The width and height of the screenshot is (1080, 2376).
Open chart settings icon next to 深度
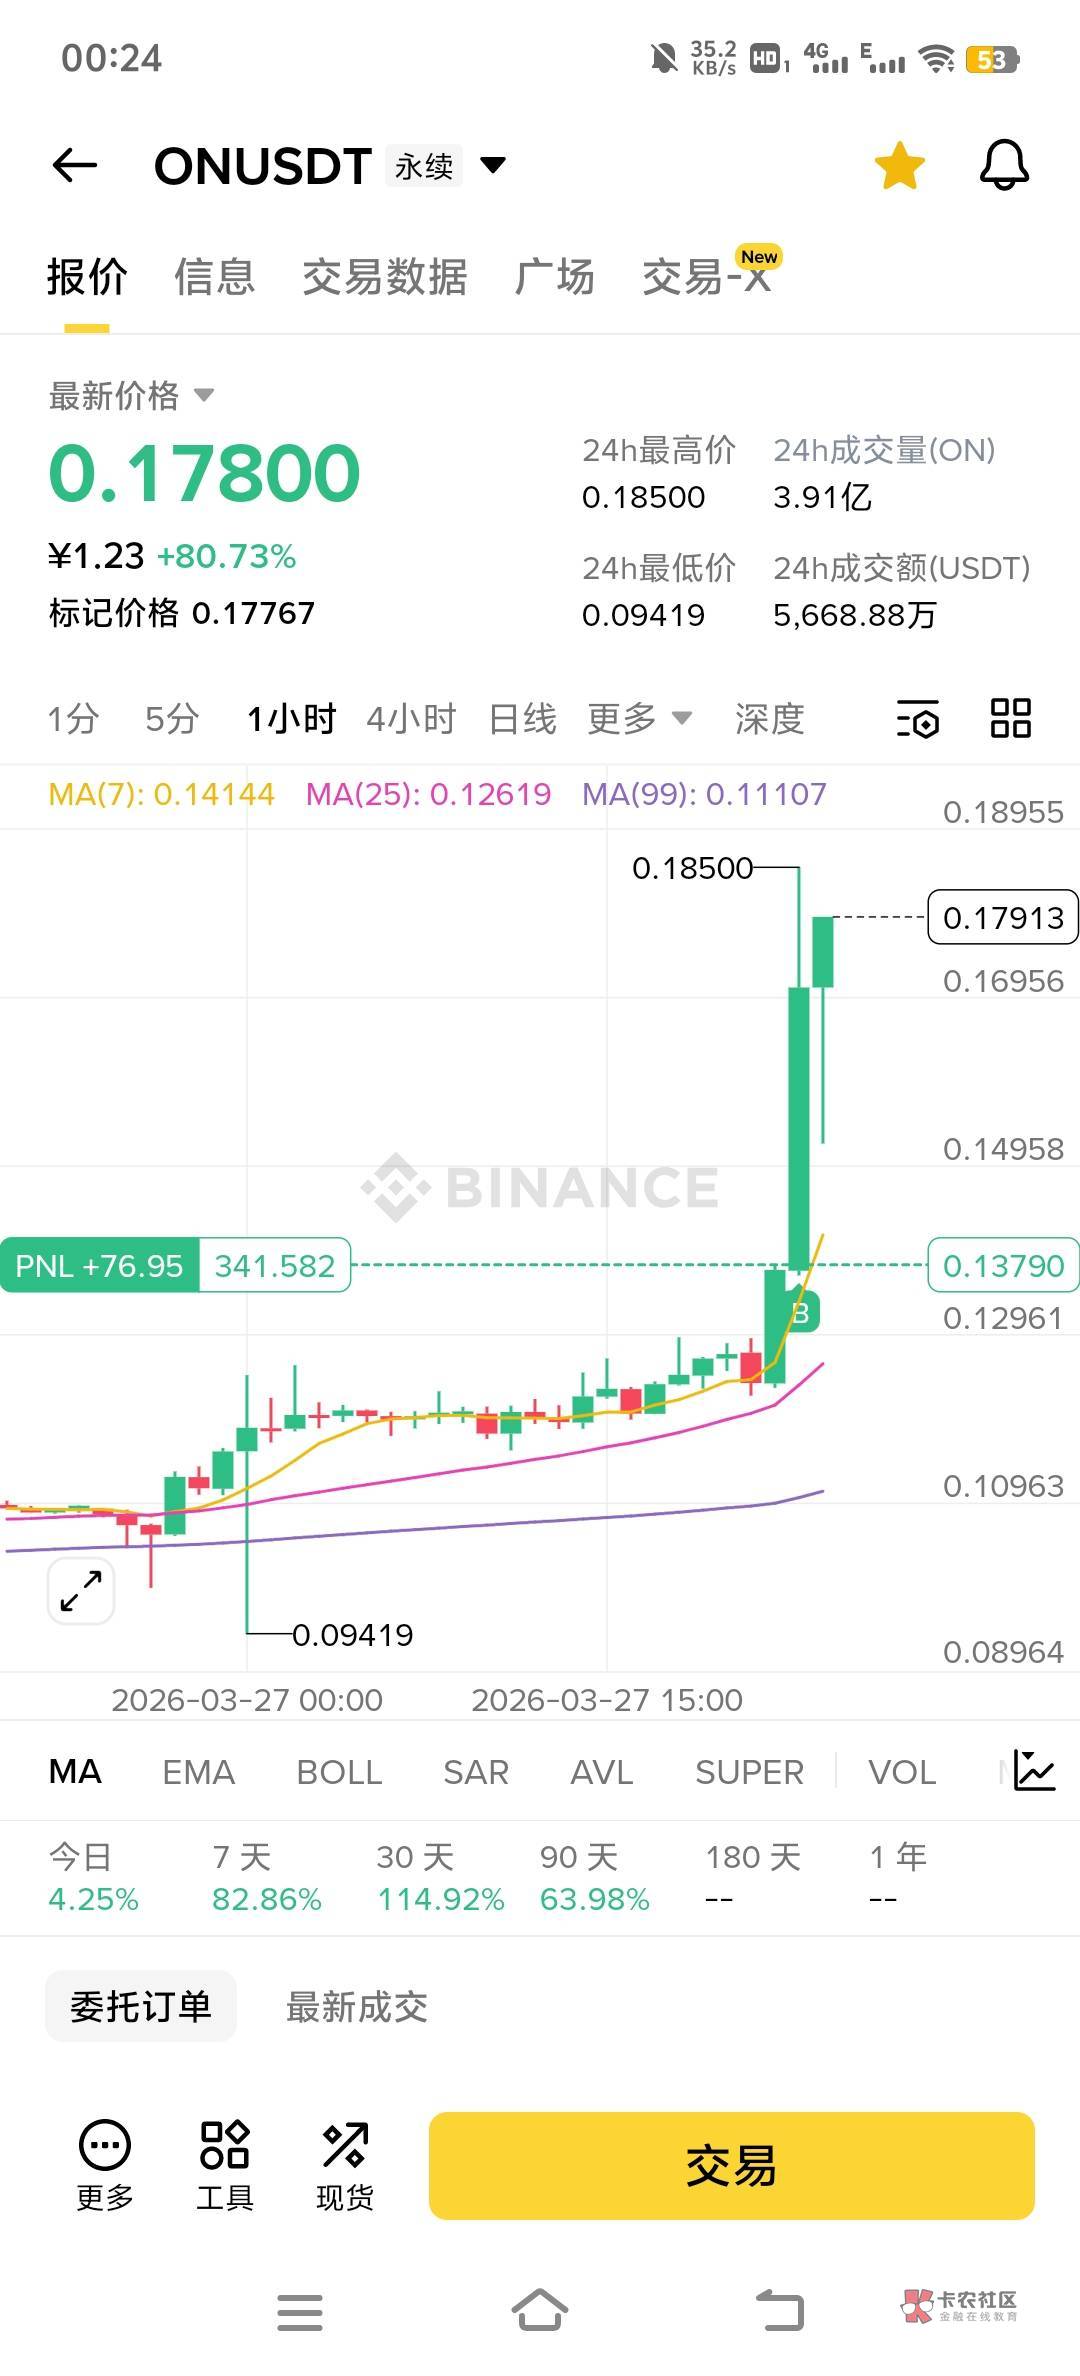[917, 718]
